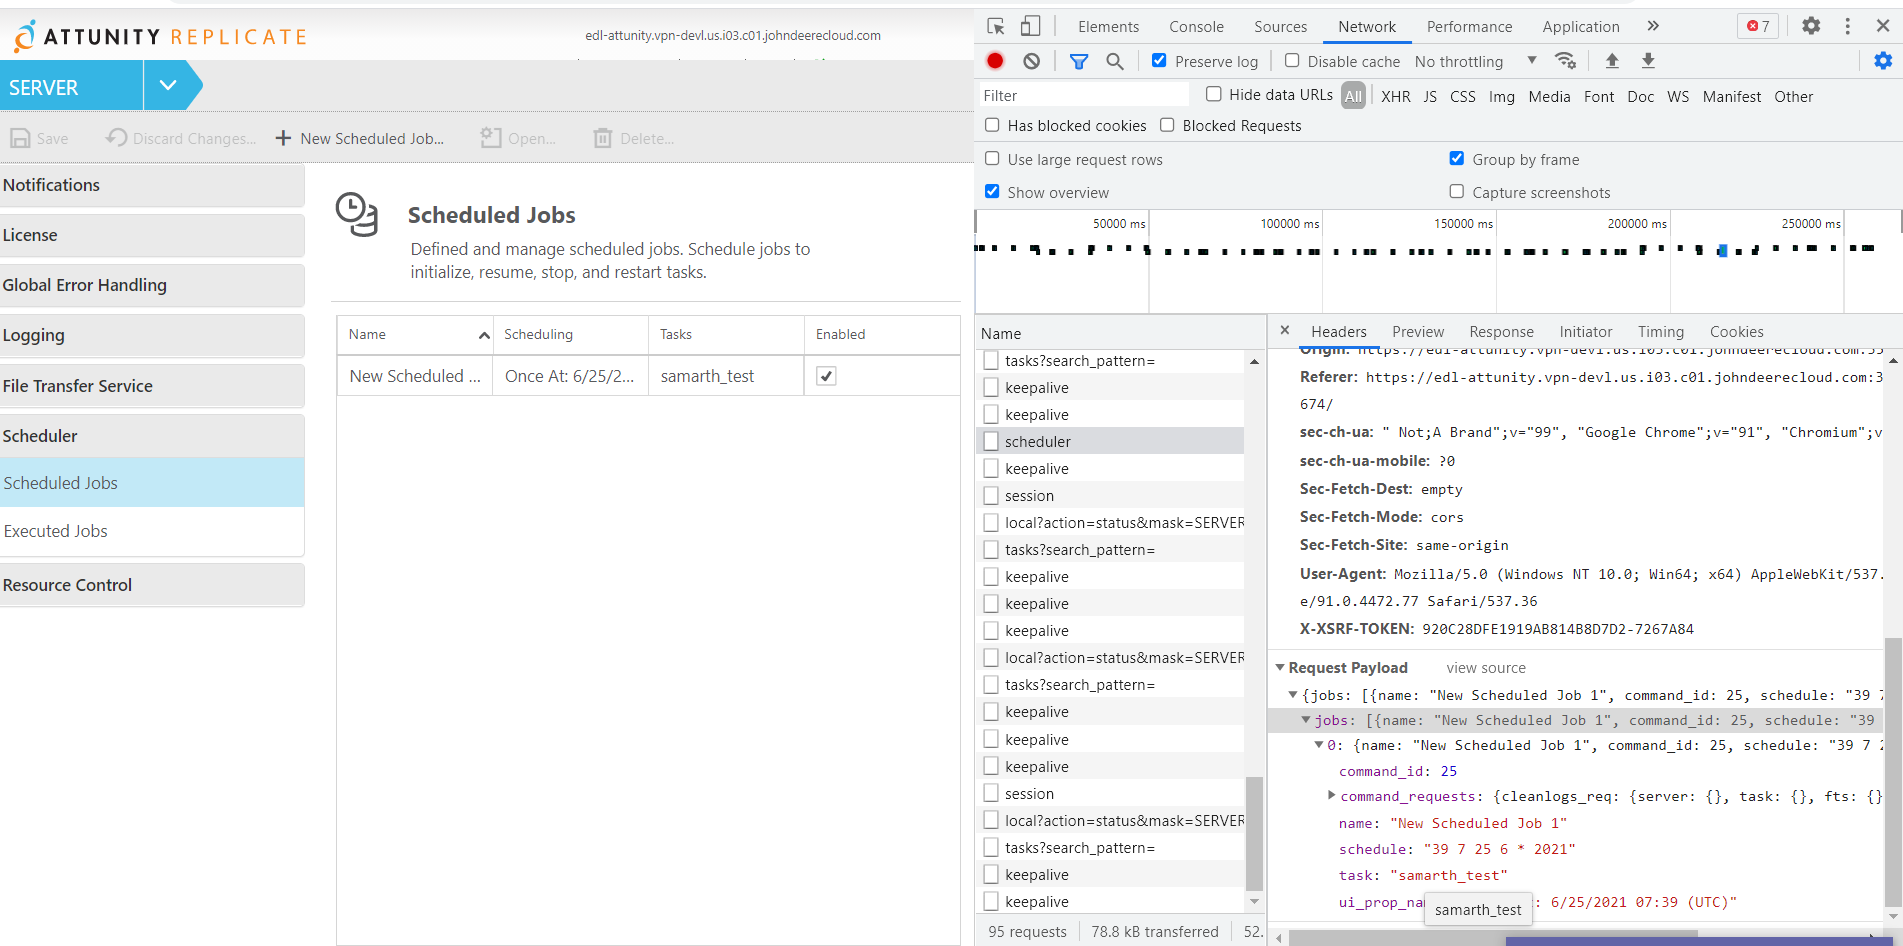Export HAR file with download arrow
1903x946 pixels.
[1648, 61]
